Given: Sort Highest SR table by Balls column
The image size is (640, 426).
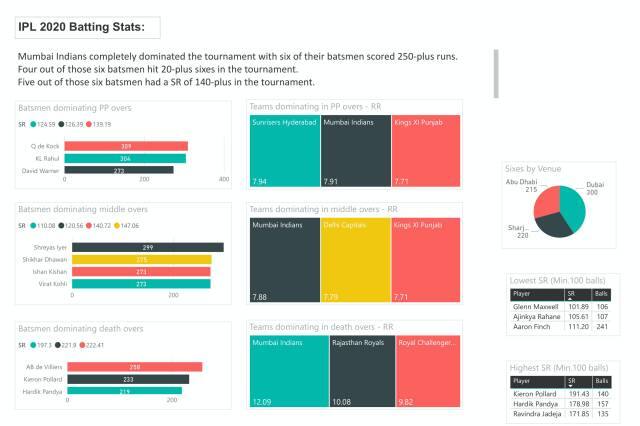Looking at the screenshot, I should 601,381.
